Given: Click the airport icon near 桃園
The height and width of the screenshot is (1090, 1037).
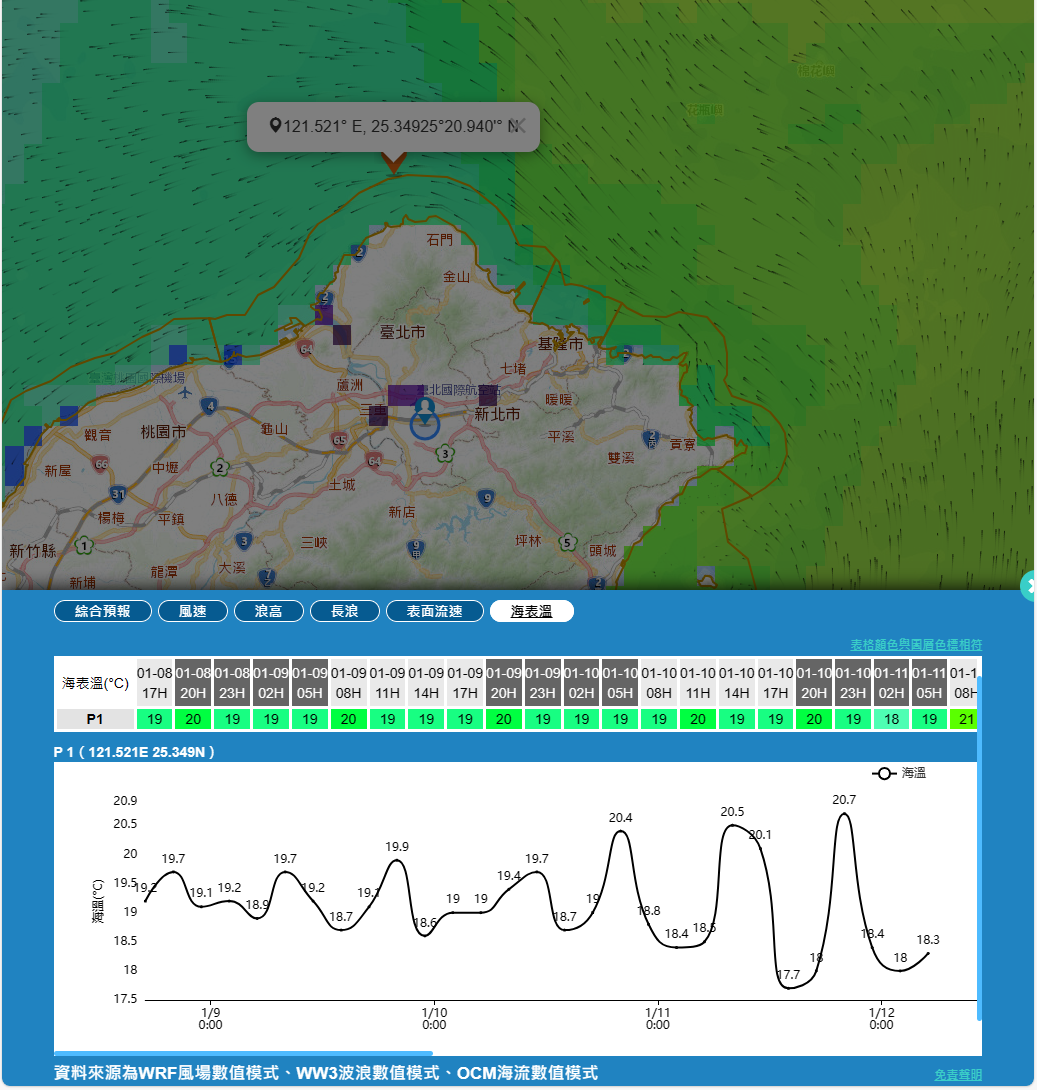Looking at the screenshot, I should 185,392.
